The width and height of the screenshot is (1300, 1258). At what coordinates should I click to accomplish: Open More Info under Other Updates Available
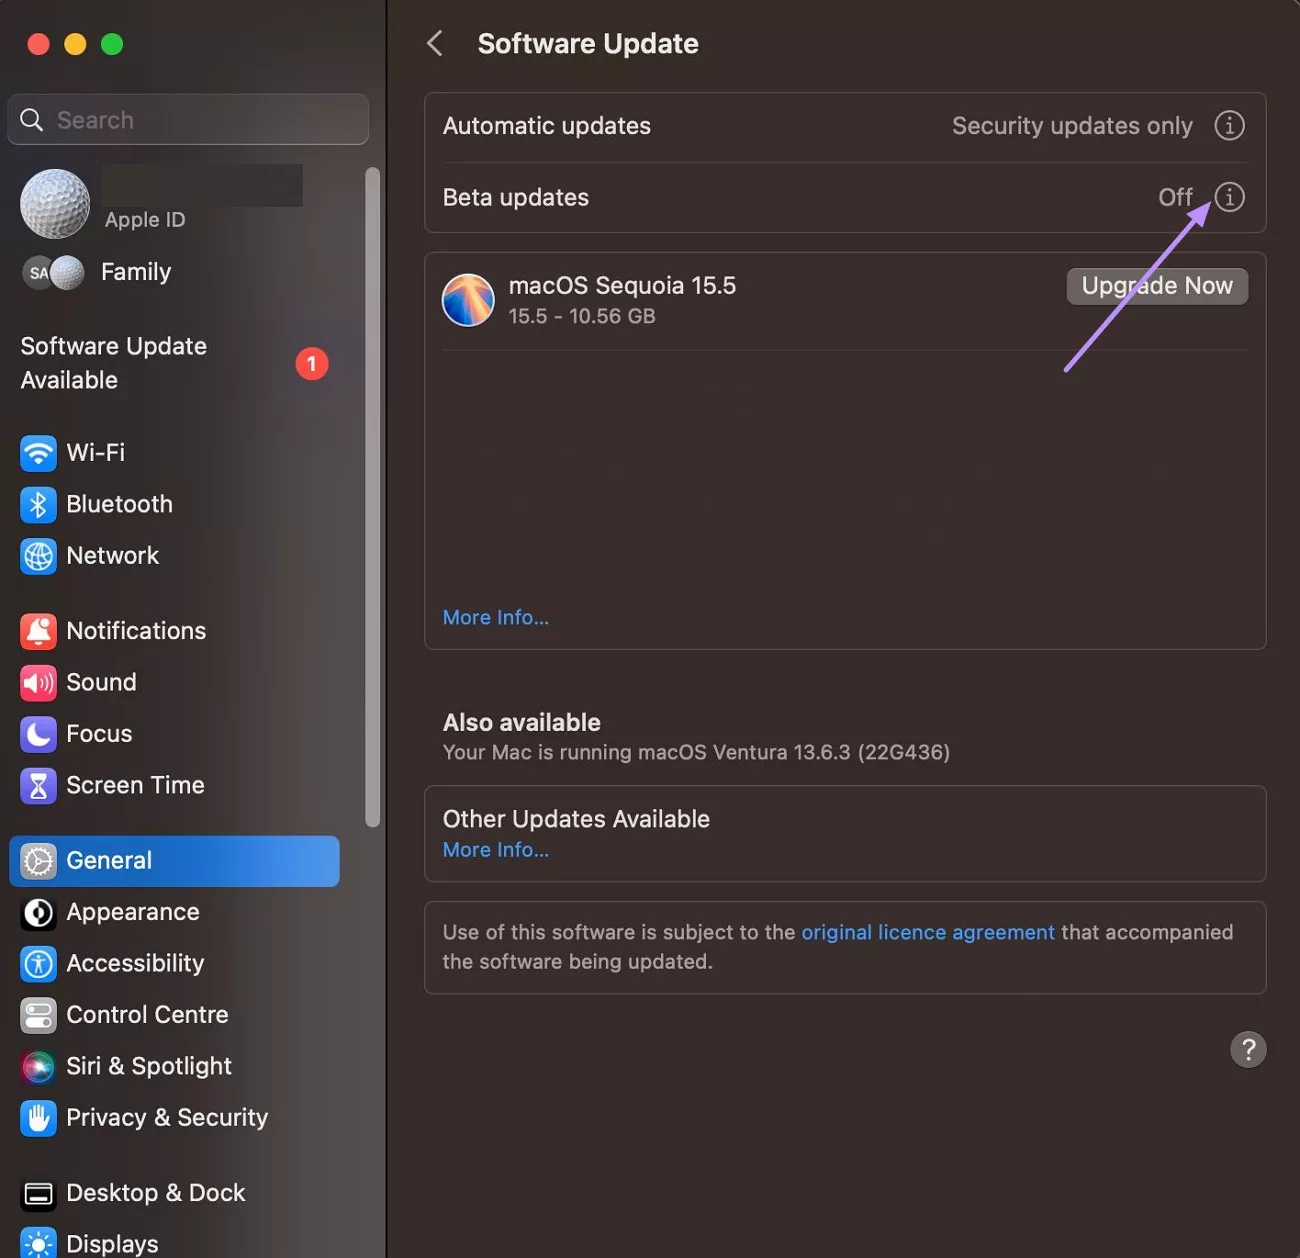[x=496, y=850]
